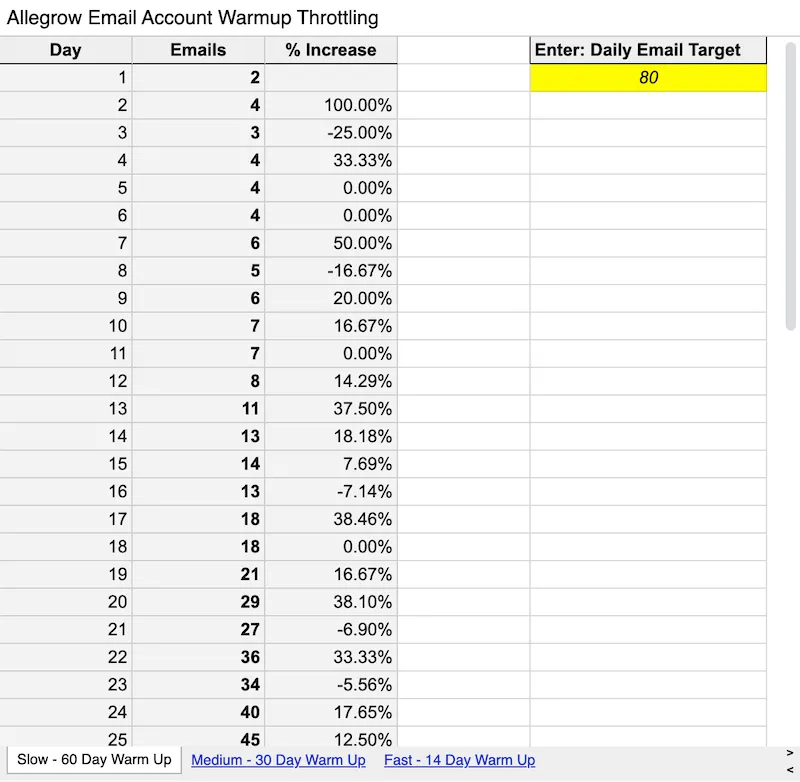The image size is (800, 782).
Task: Click the Emails column header
Action: click(x=197, y=49)
